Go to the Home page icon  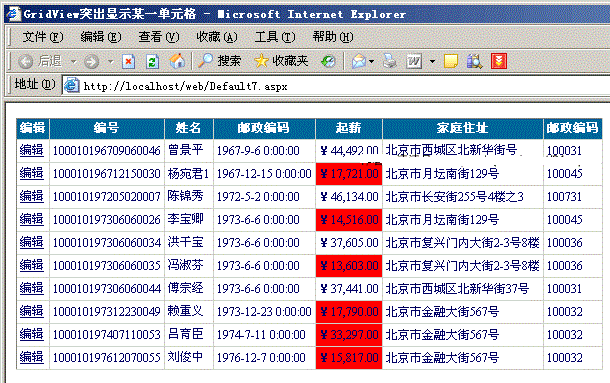point(177,61)
